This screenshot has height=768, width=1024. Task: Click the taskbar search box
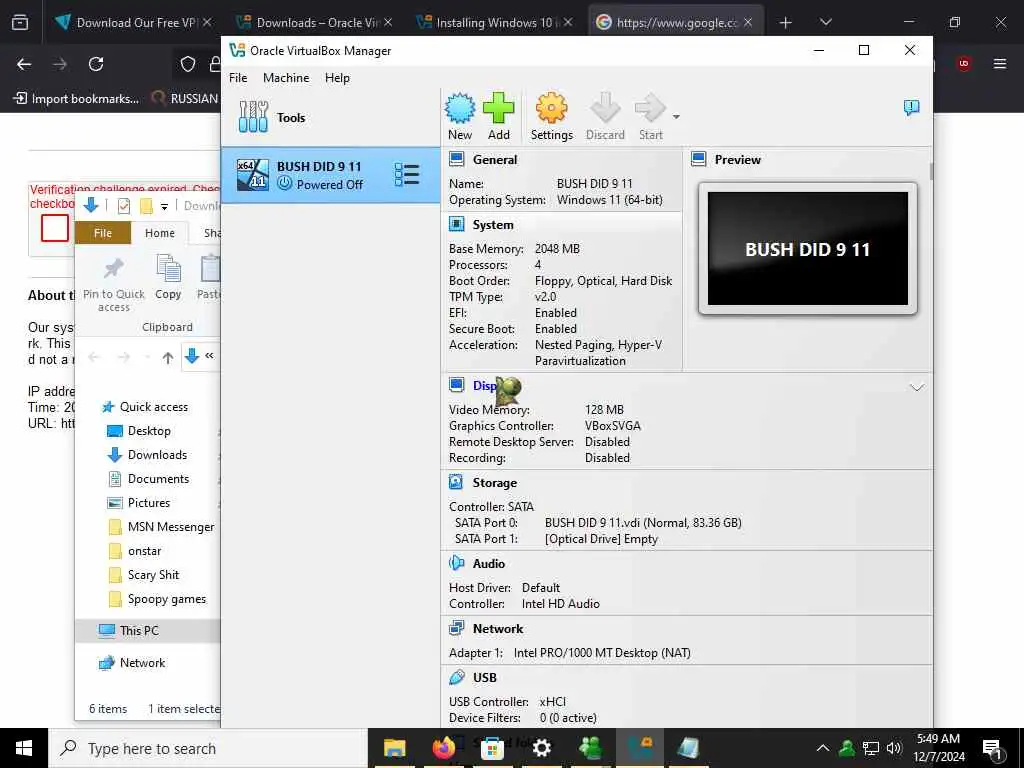(x=208, y=748)
